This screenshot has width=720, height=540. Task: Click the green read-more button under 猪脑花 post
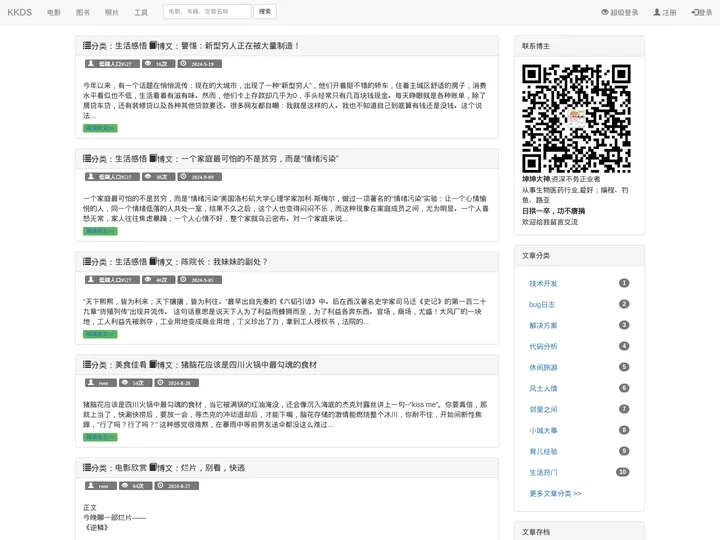[100, 437]
